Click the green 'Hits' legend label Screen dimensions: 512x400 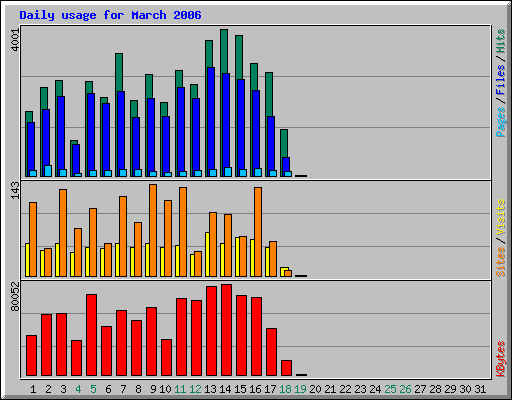pyautogui.click(x=500, y=41)
